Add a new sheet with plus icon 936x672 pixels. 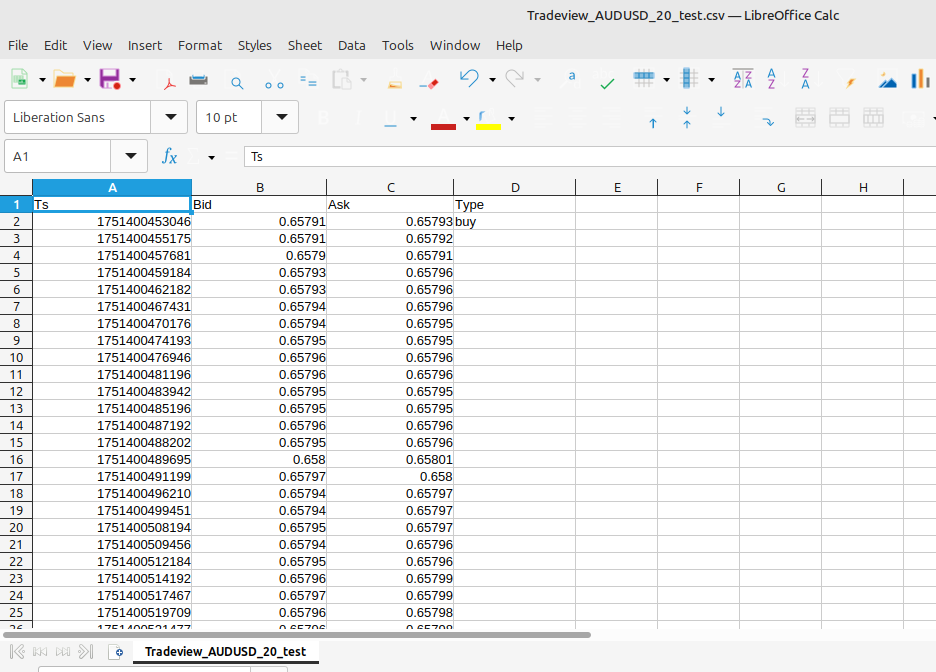click(116, 652)
